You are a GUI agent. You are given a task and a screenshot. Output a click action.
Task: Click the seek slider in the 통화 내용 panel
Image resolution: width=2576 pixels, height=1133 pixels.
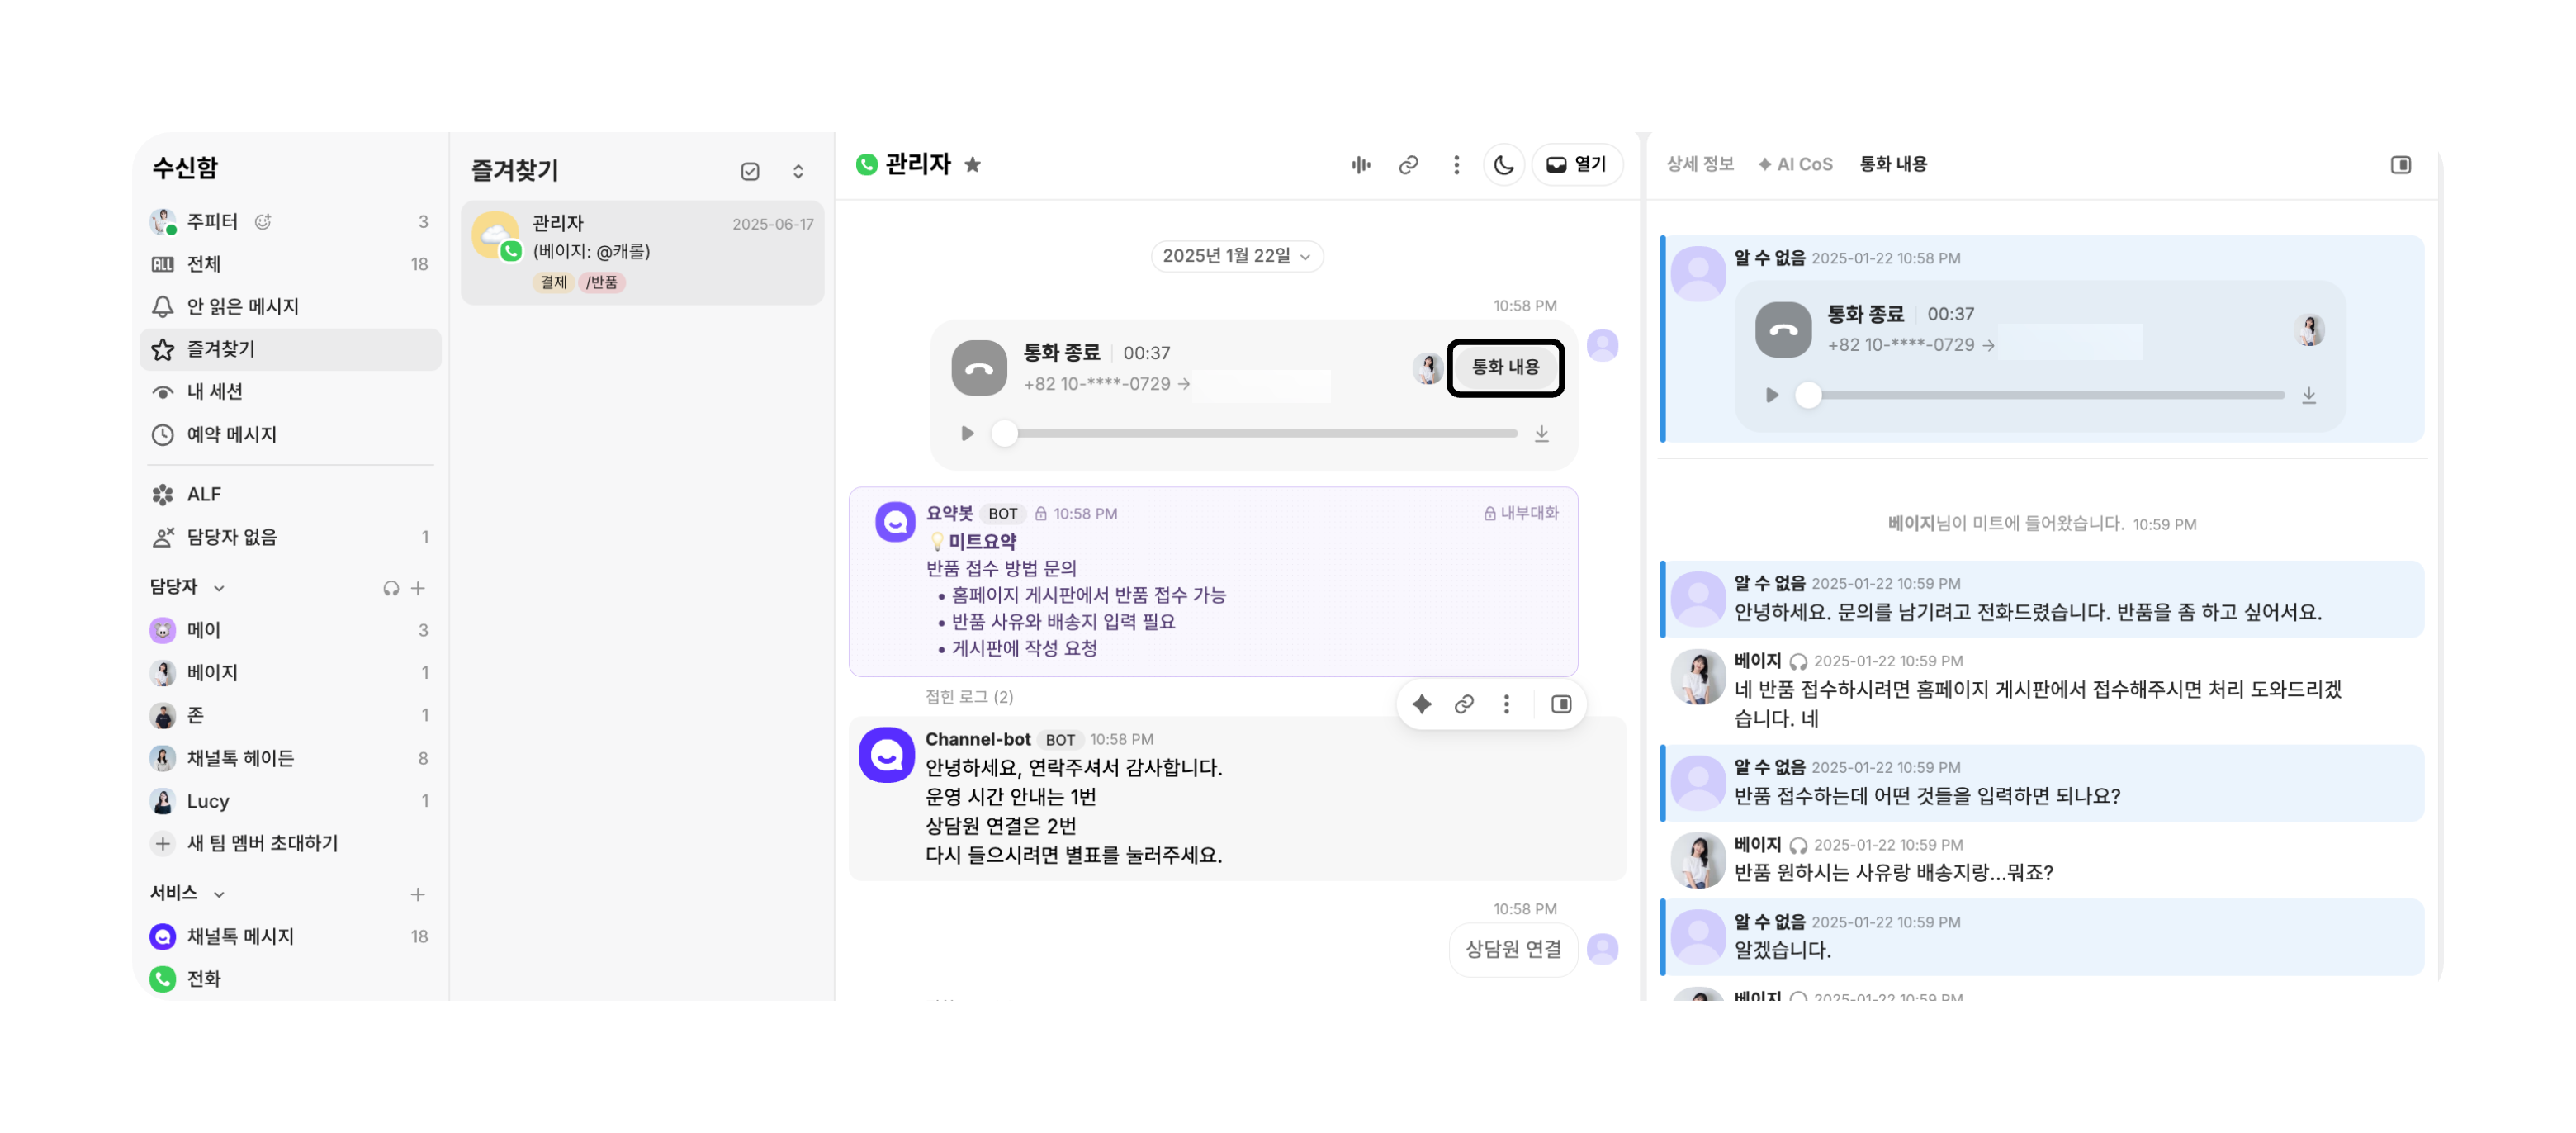(2040, 396)
